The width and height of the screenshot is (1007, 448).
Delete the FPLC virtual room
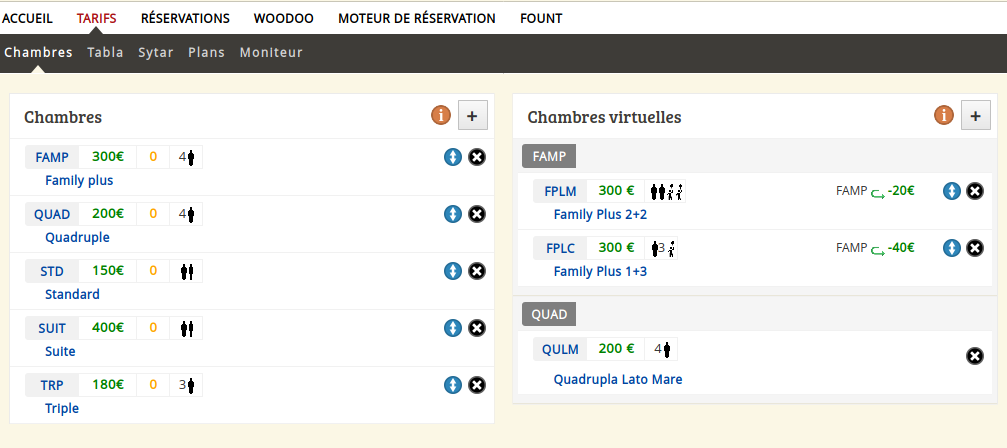coord(975,248)
